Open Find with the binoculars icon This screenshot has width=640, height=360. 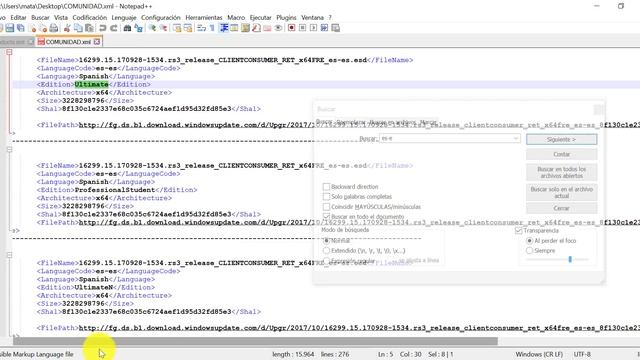[127, 28]
